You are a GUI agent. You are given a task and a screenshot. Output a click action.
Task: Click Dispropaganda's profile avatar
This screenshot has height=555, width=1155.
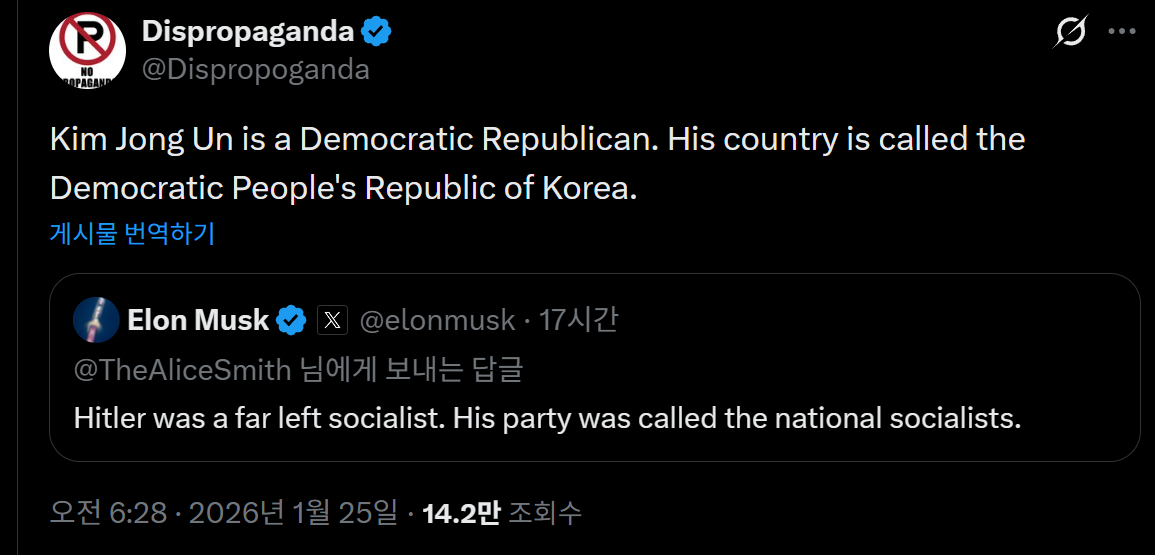pos(87,50)
